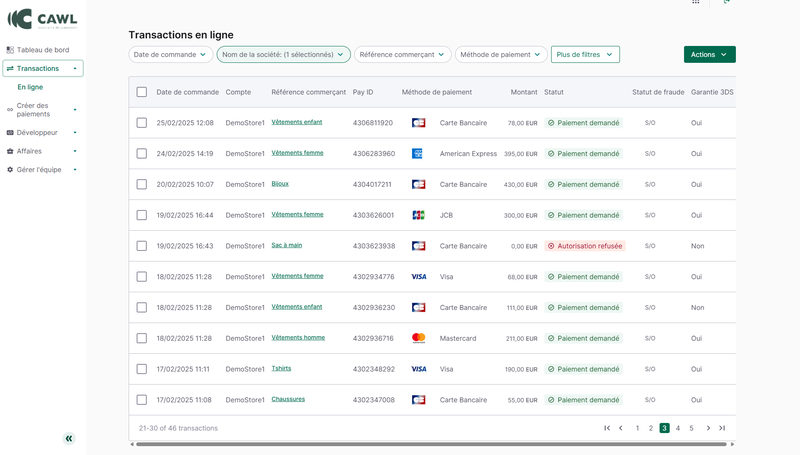This screenshot has height=455, width=800.
Task: Expand Créer des paiements menu
Action: (x=75, y=110)
